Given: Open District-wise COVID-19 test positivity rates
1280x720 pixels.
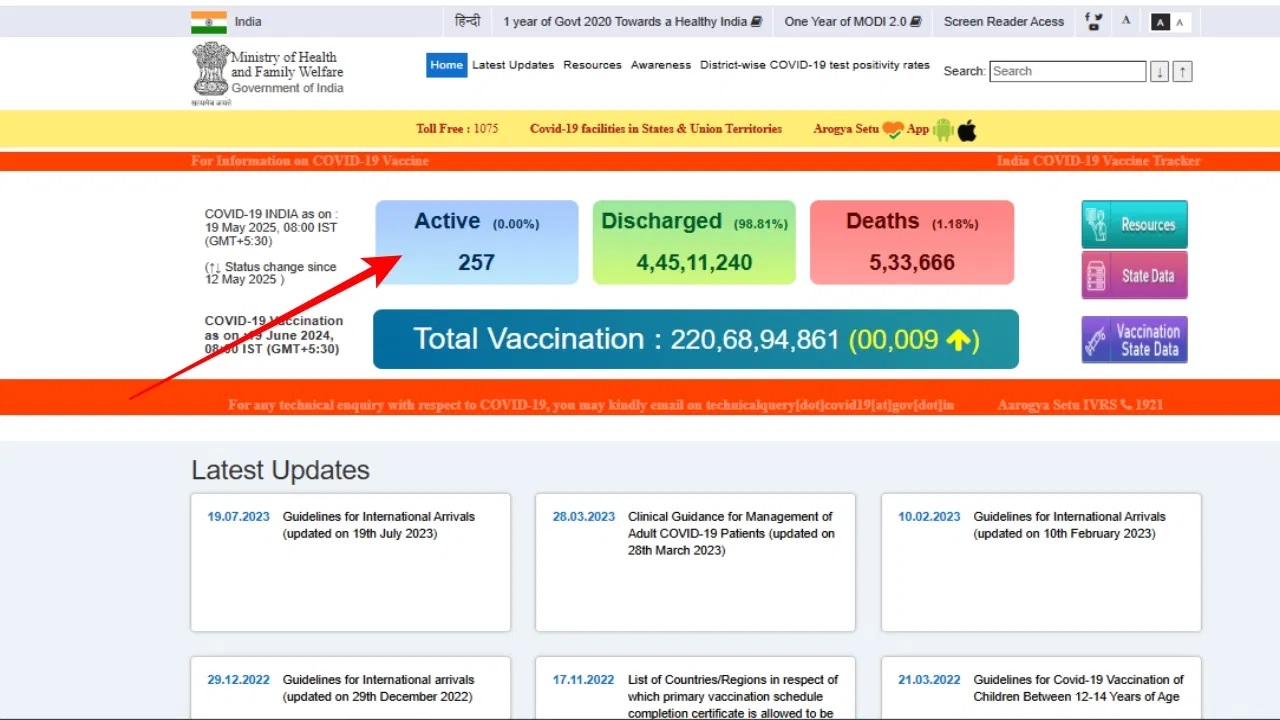Looking at the screenshot, I should point(815,65).
